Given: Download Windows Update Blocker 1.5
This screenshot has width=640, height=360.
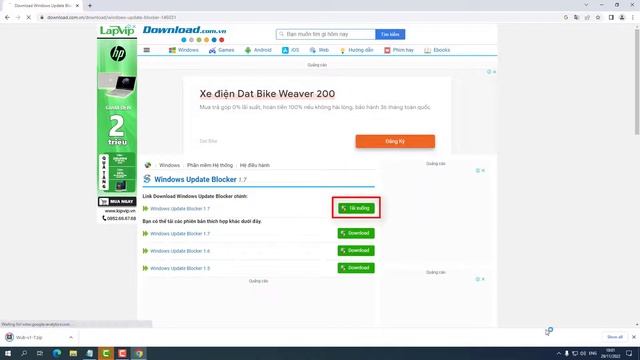Looking at the screenshot, I should (x=356, y=268).
